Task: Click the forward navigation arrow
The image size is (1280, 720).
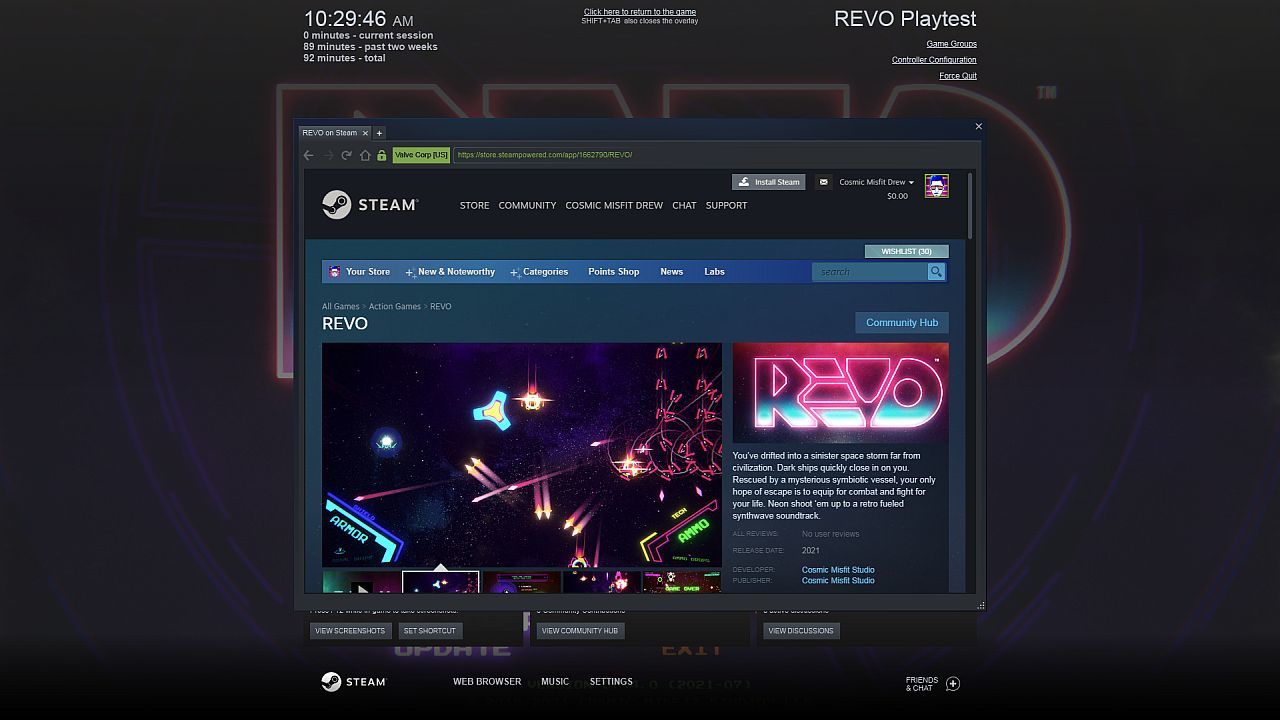Action: pyautogui.click(x=327, y=155)
